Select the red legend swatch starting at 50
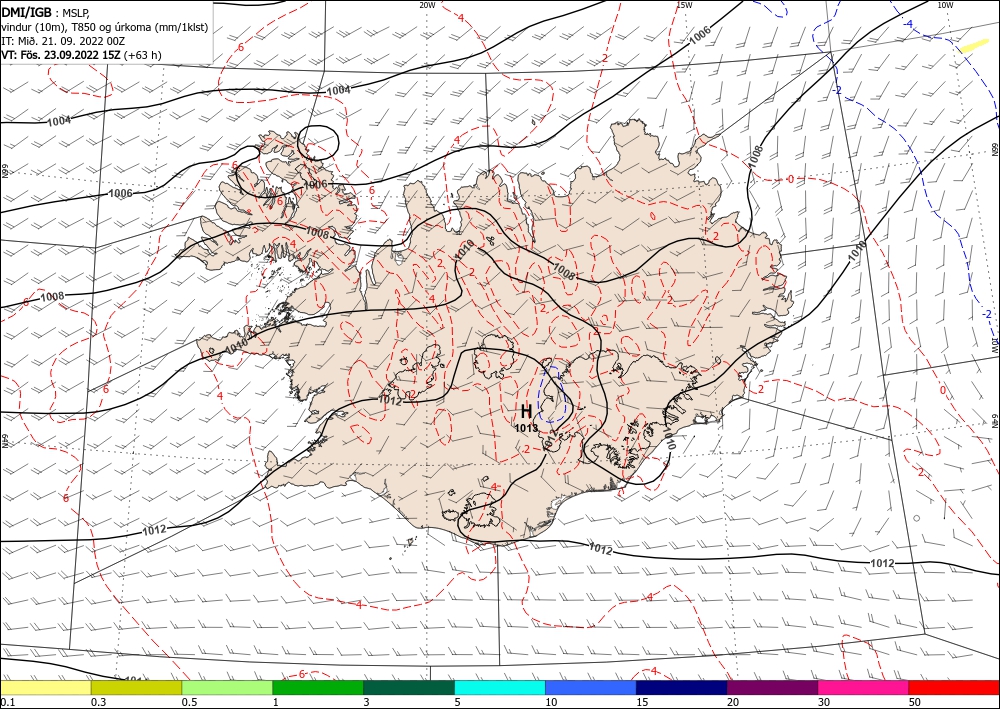The image size is (1000, 709). pyautogui.click(x=954, y=687)
